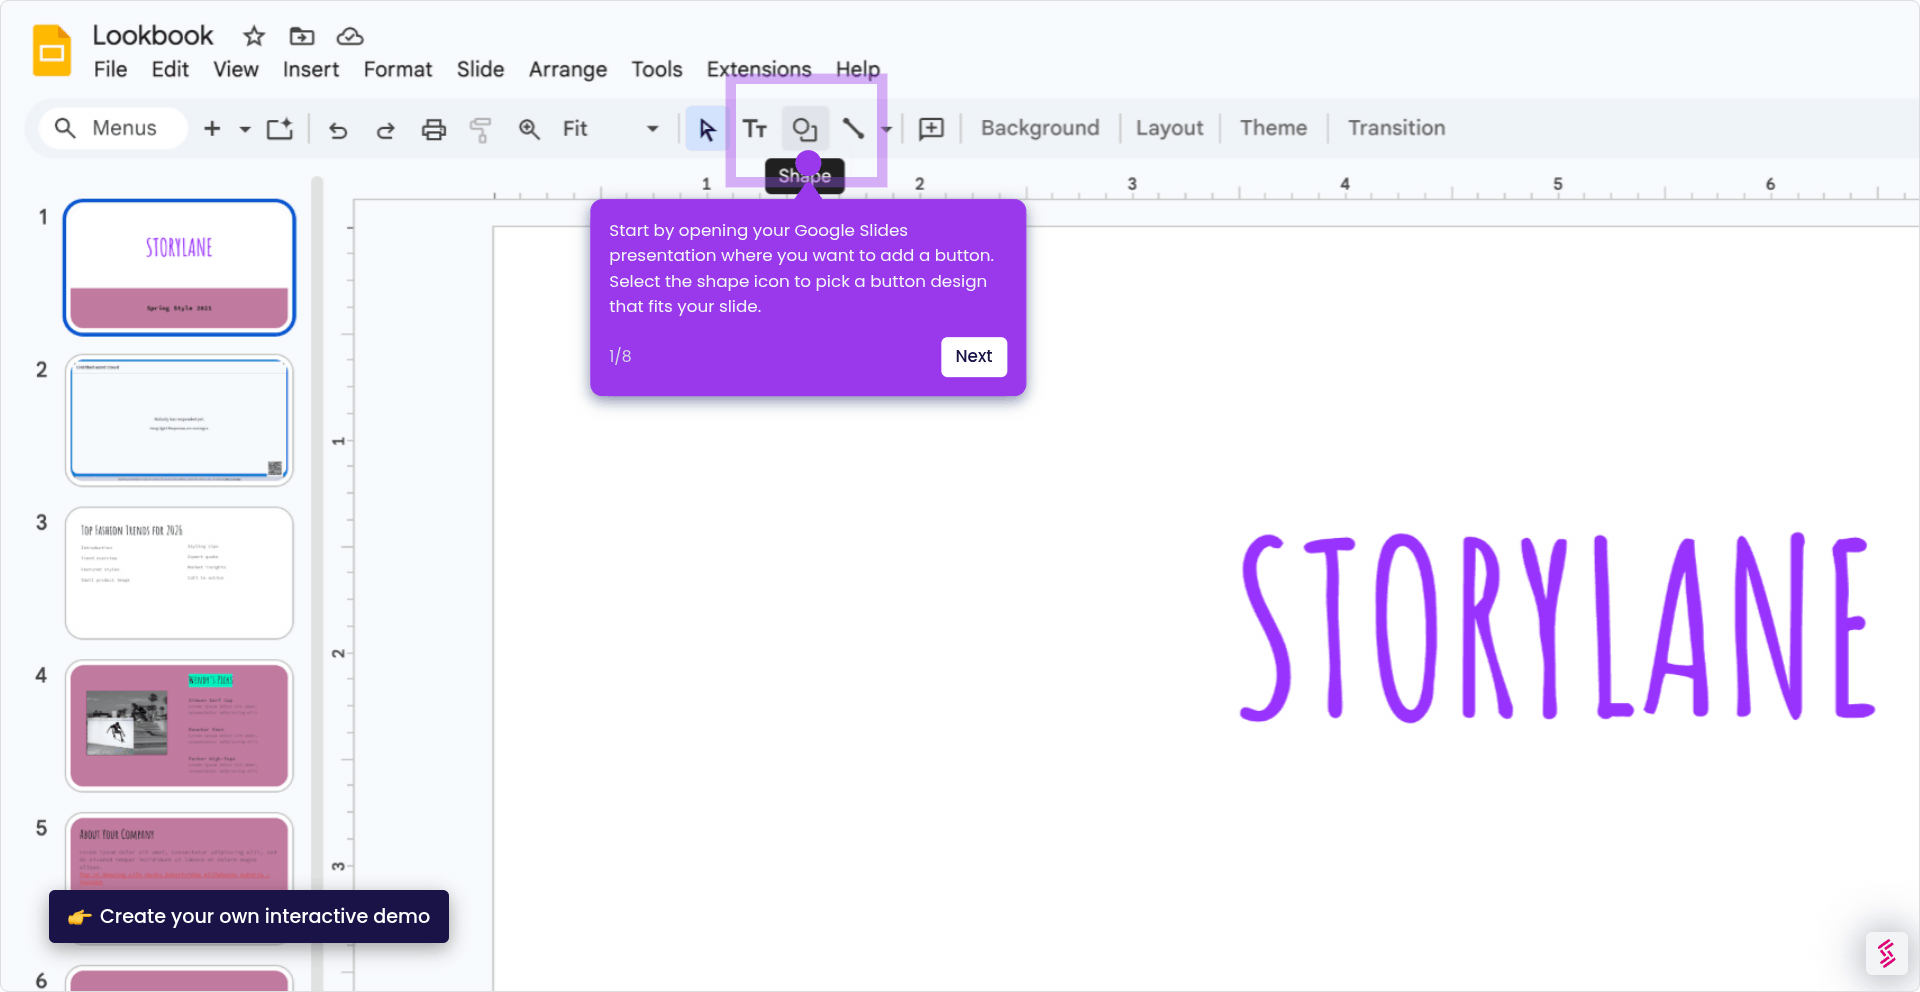Open the Transition panel
This screenshot has width=1920, height=992.
1396,128
